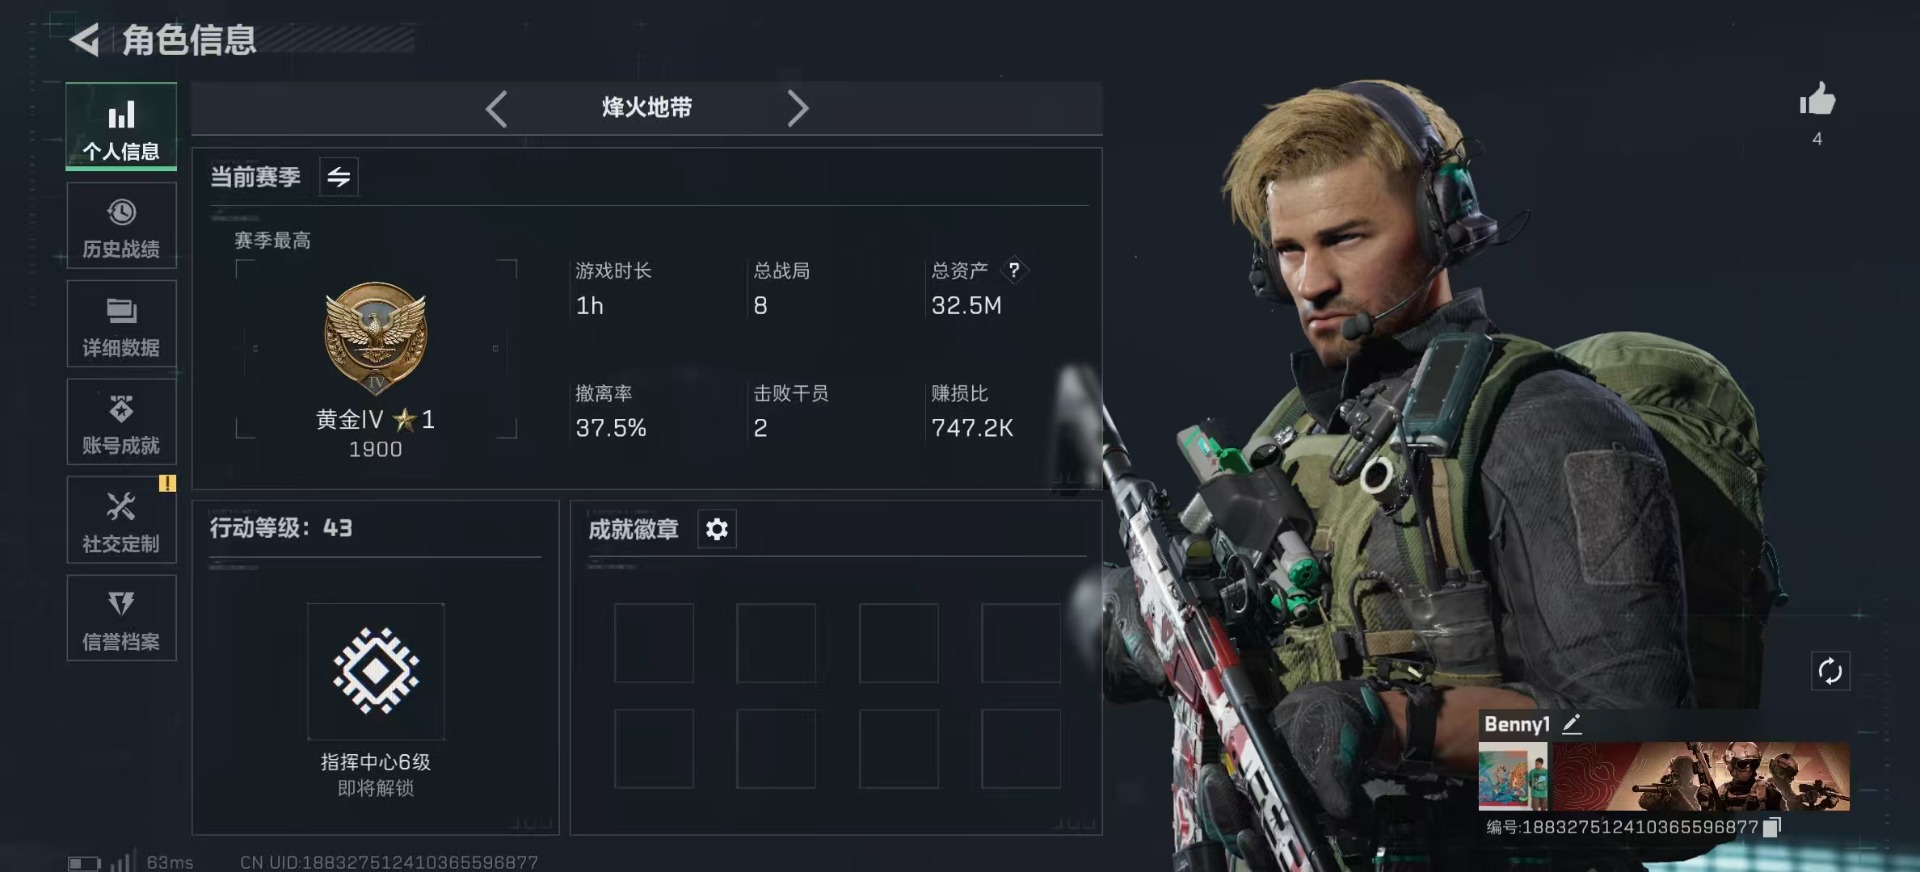The width and height of the screenshot is (1920, 872).
Task: Open the 信誉档案 tab
Action: coord(121,618)
